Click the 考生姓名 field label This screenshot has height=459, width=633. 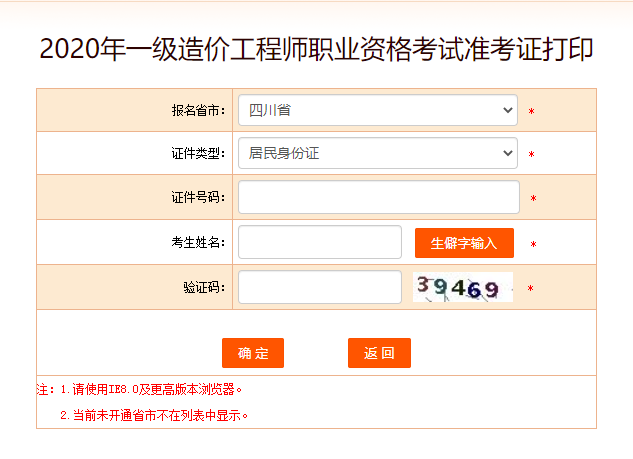pyautogui.click(x=198, y=242)
